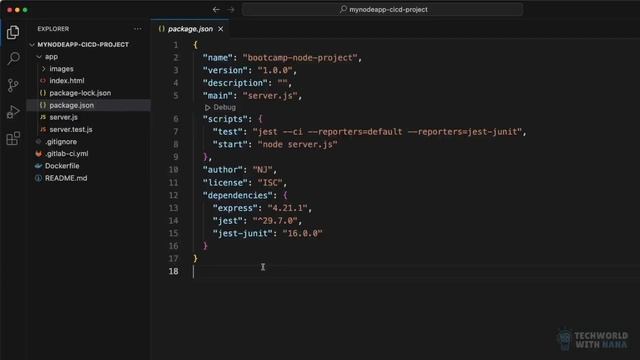Click the "description" key on line 4
The height and width of the screenshot is (360, 640).
click(x=235, y=83)
